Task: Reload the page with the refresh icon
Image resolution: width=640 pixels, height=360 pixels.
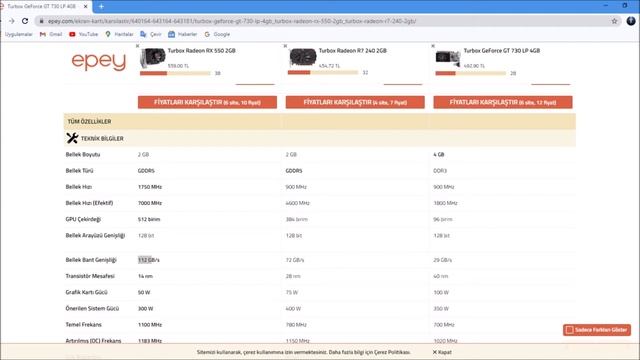Action: click(25, 21)
